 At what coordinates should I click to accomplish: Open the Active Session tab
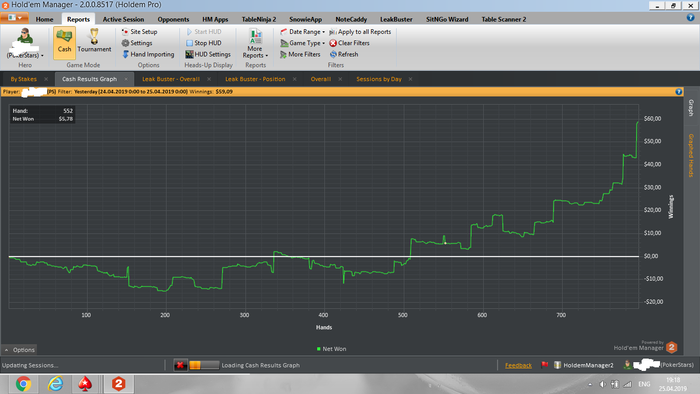(123, 19)
